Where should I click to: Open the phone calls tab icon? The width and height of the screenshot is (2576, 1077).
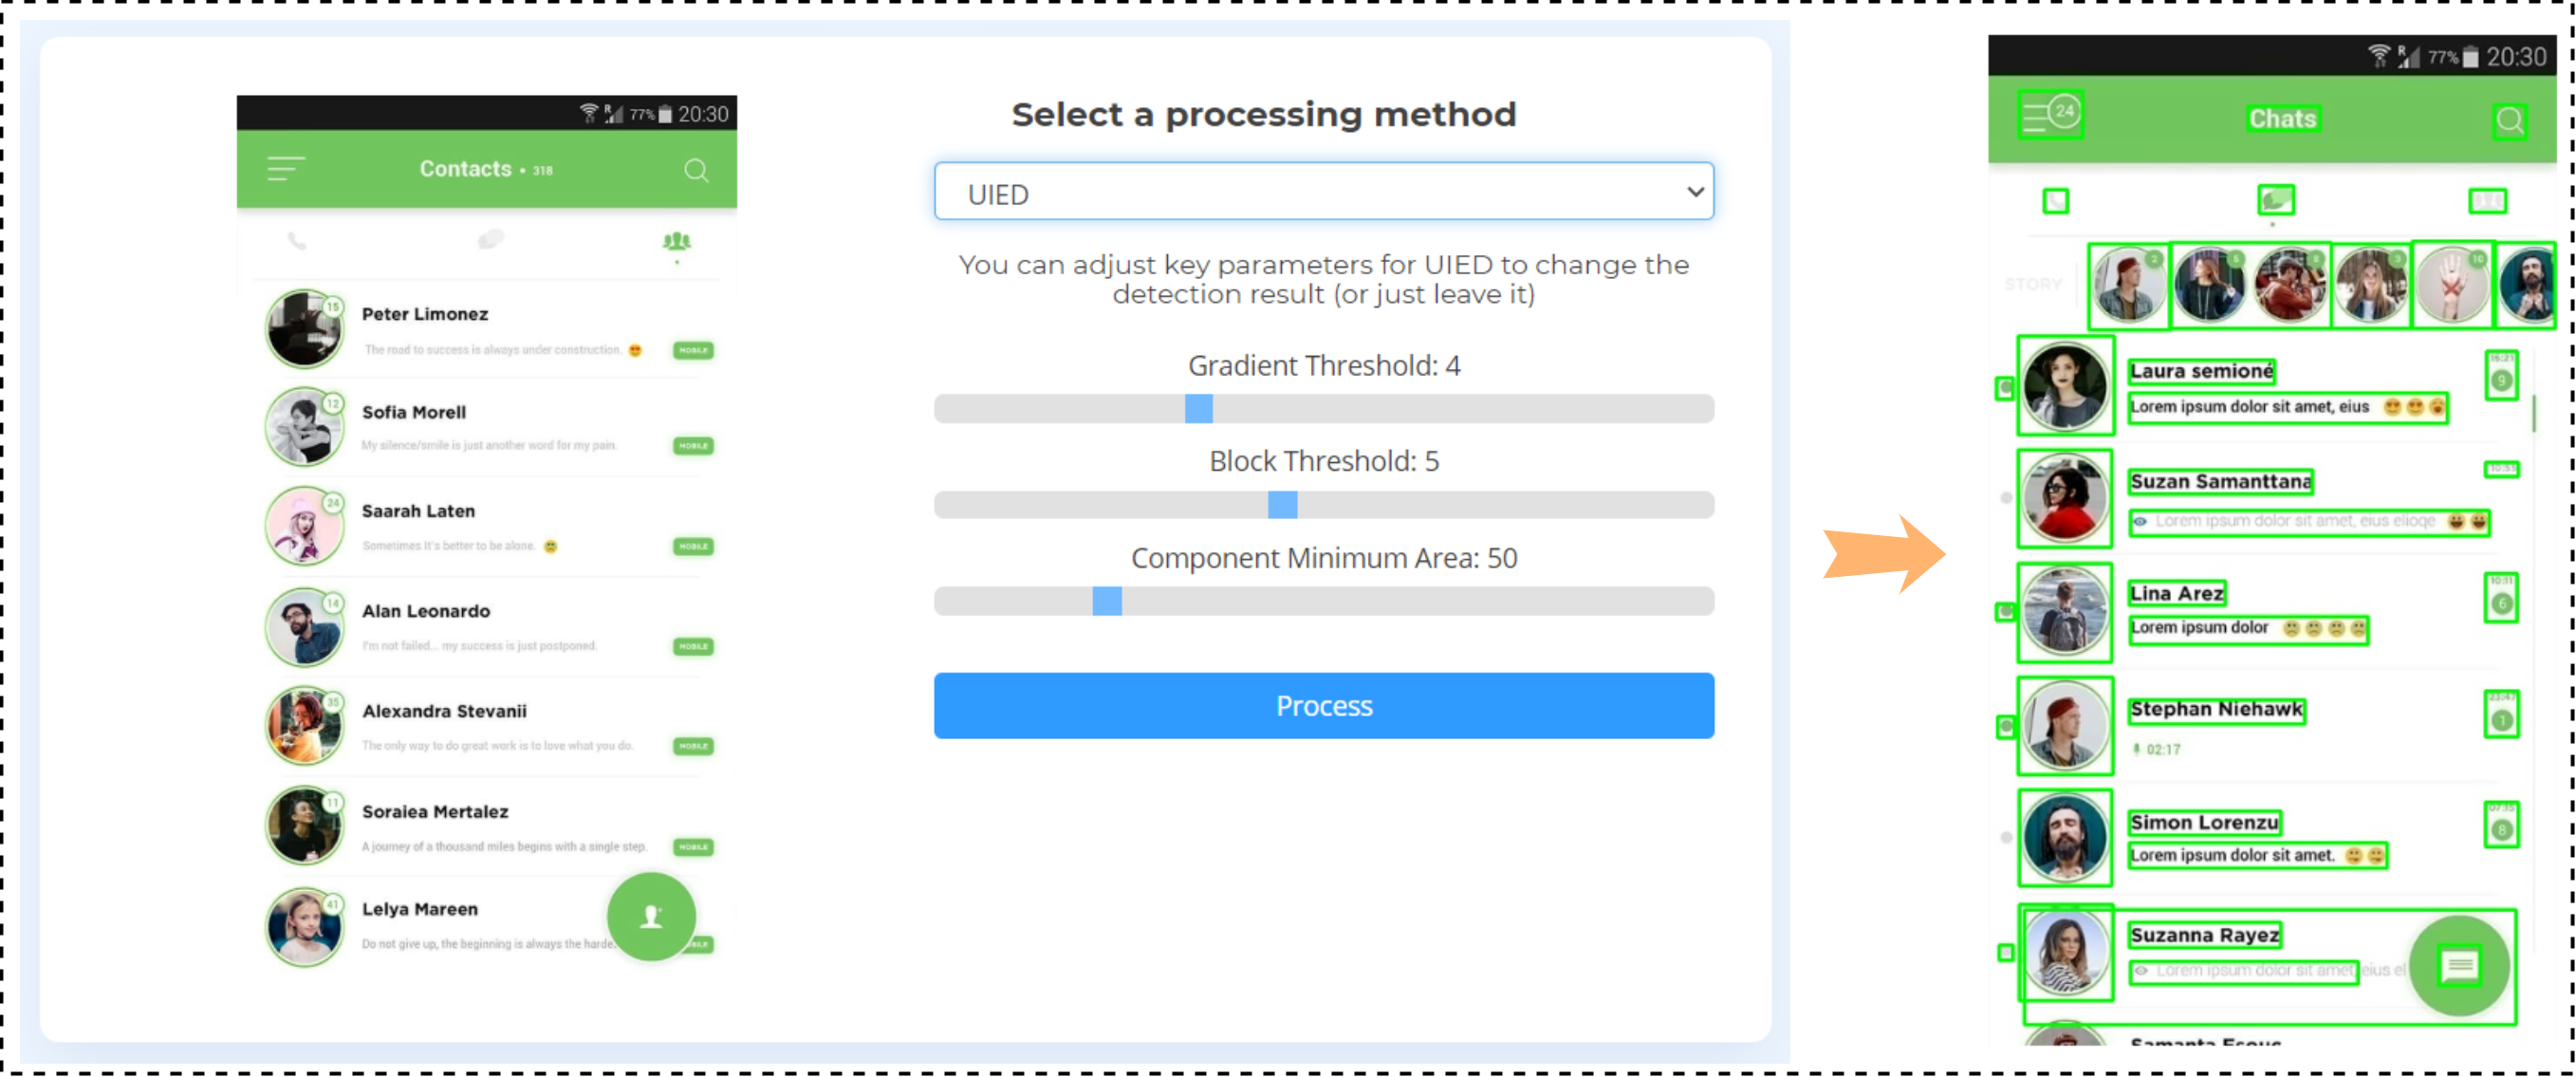[x=297, y=241]
